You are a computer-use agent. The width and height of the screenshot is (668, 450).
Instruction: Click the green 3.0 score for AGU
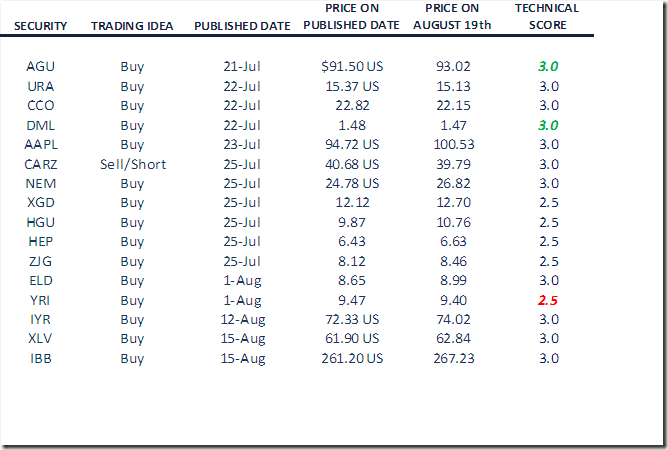tap(547, 66)
